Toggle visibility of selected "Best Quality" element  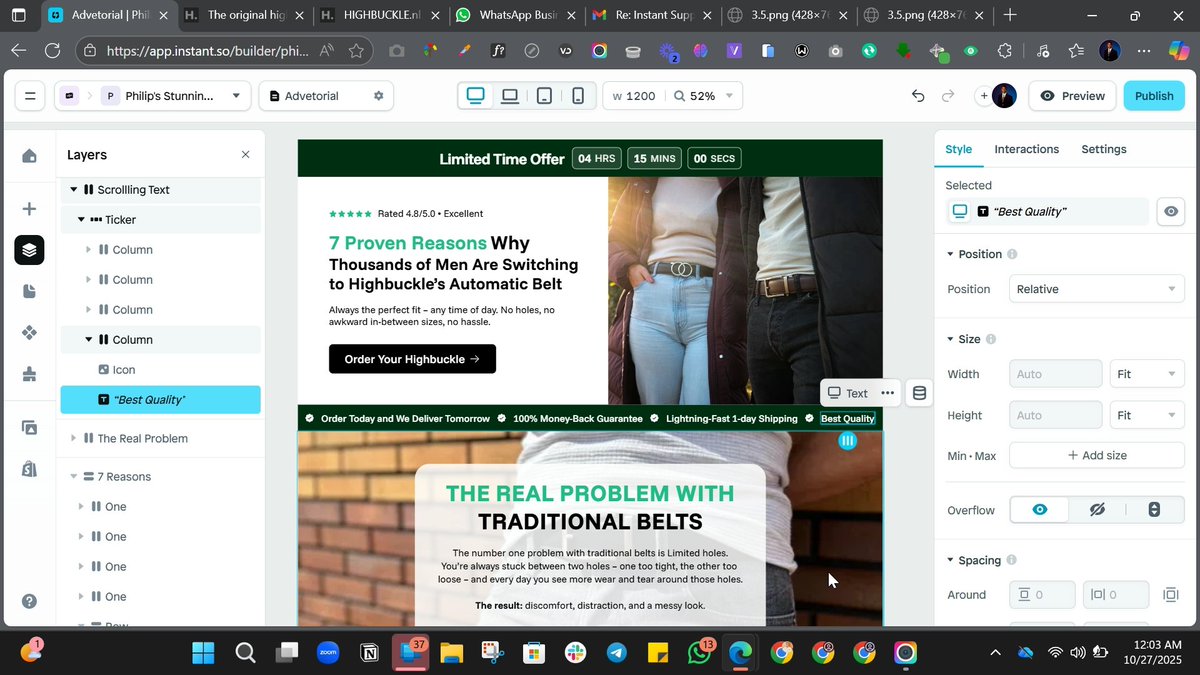click(x=1171, y=211)
